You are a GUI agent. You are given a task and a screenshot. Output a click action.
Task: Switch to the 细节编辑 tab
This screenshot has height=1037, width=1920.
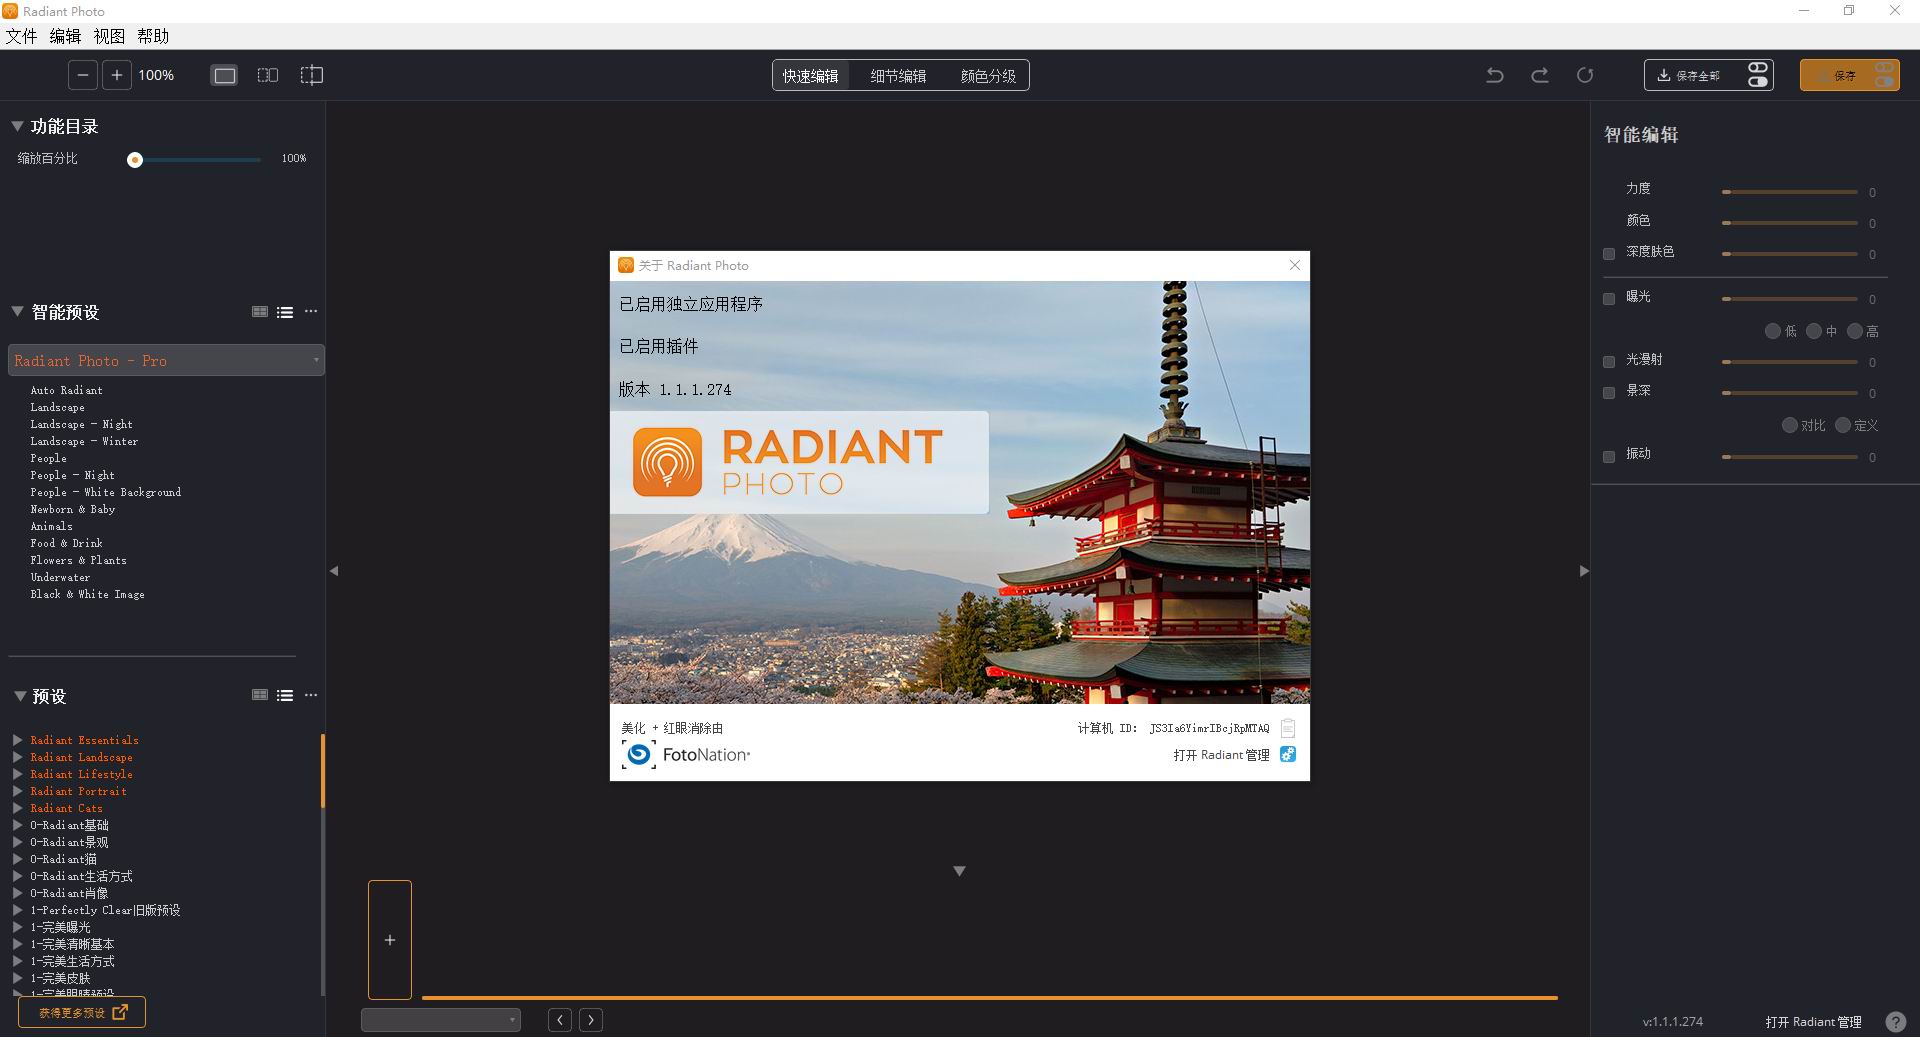[x=898, y=76]
